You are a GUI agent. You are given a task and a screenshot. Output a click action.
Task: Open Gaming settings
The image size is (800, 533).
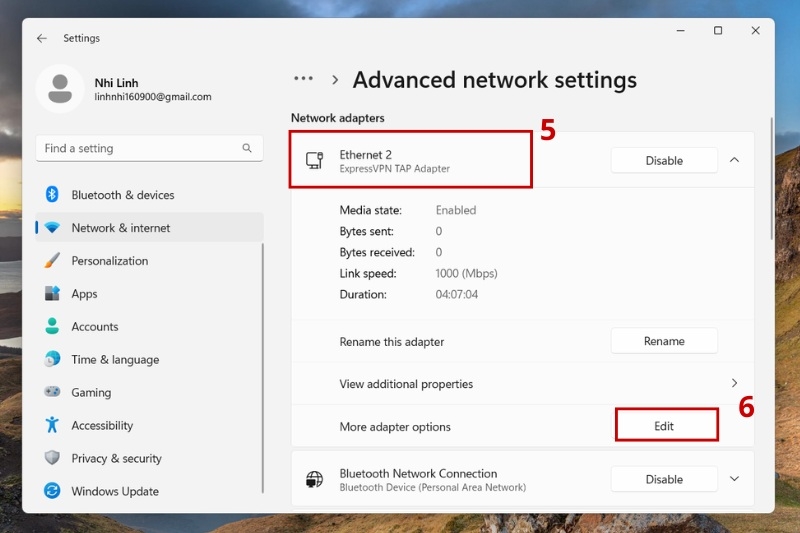point(149,392)
